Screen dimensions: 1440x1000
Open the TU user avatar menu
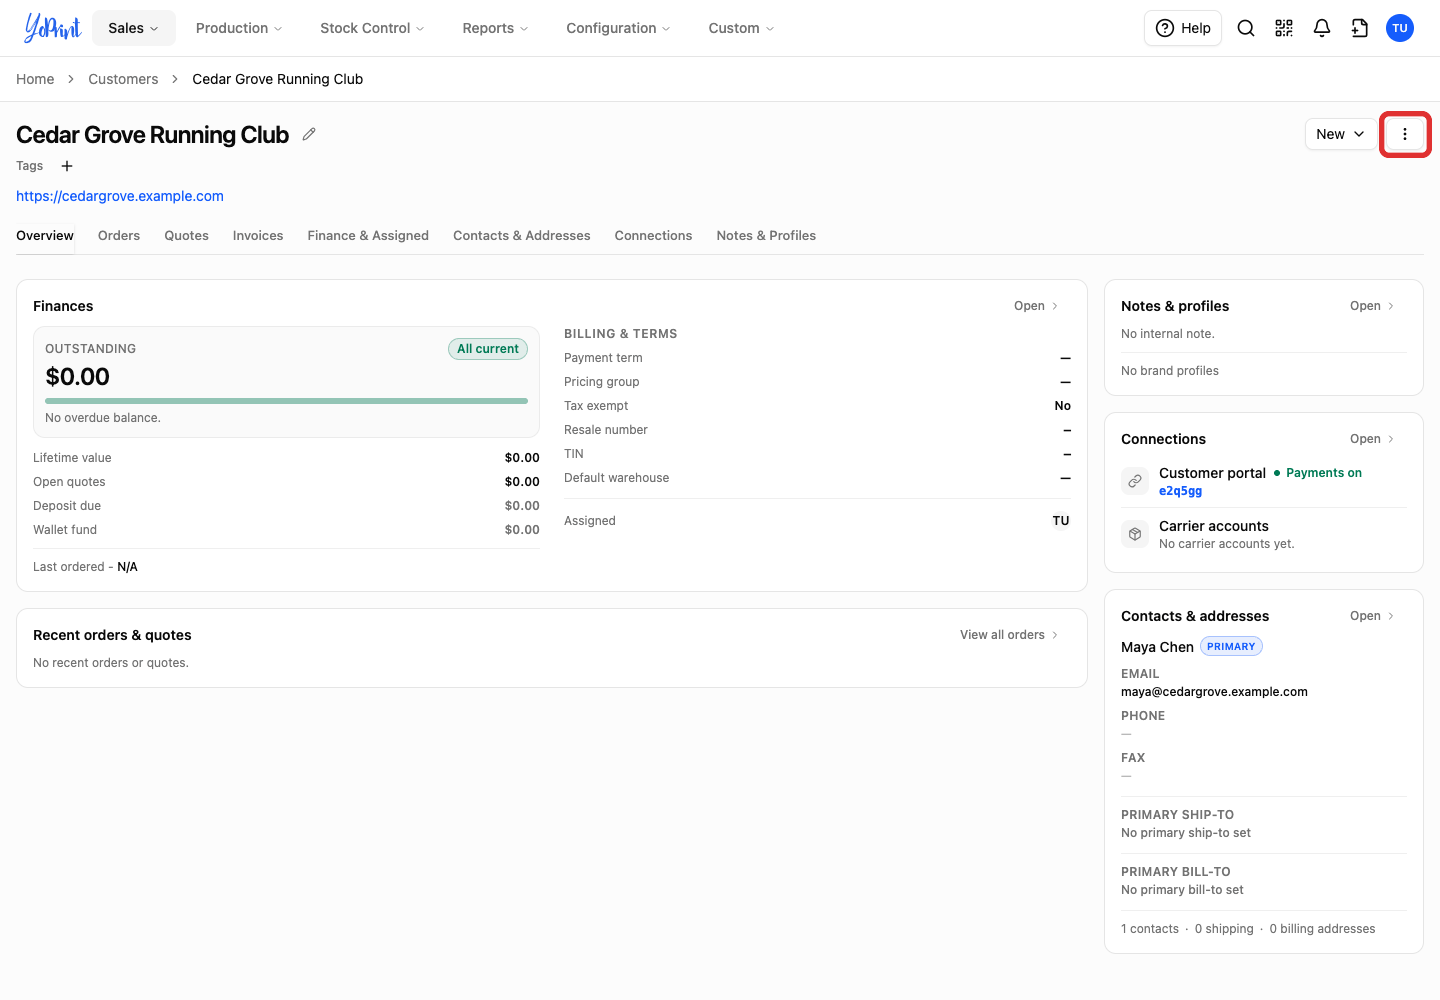(1400, 28)
